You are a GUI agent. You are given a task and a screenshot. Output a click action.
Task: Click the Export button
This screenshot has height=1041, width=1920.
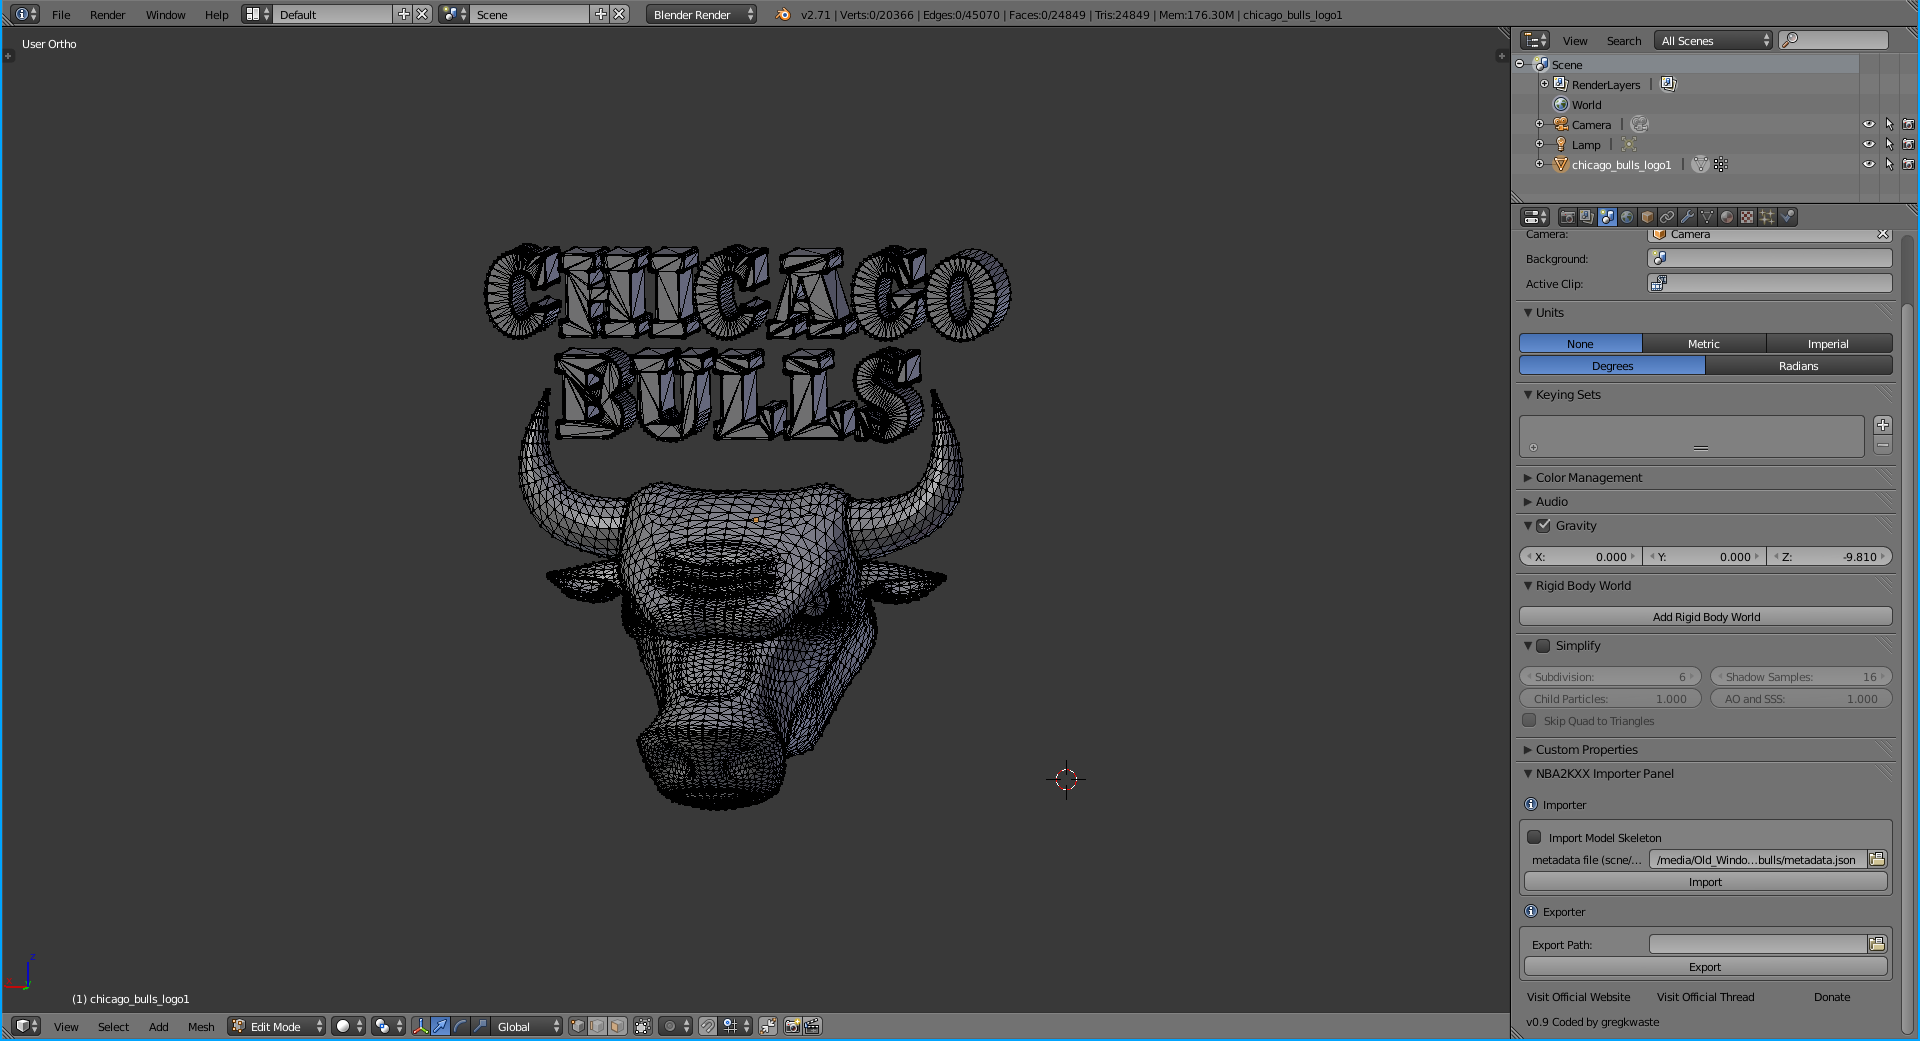[x=1705, y=966]
